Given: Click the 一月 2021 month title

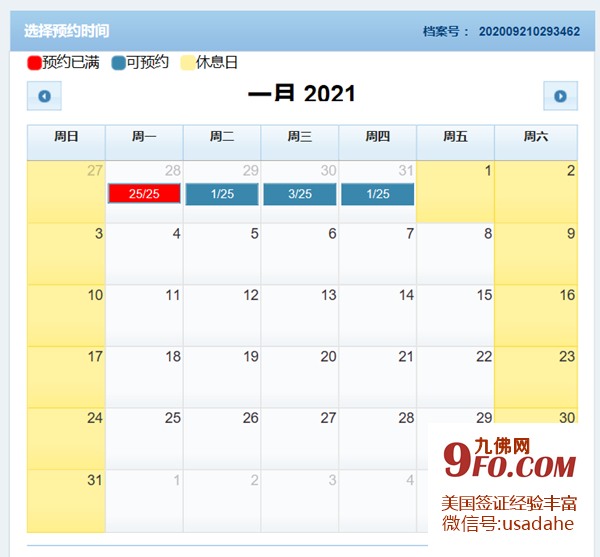Looking at the screenshot, I should coord(301,94).
